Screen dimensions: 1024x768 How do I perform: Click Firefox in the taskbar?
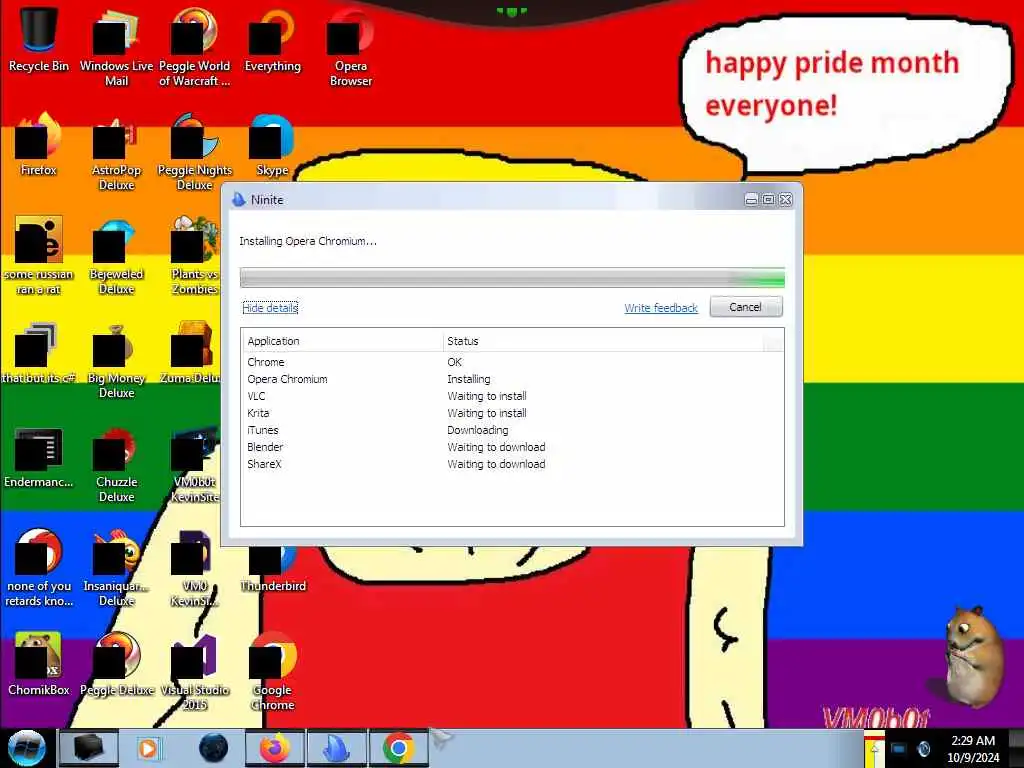coord(275,748)
